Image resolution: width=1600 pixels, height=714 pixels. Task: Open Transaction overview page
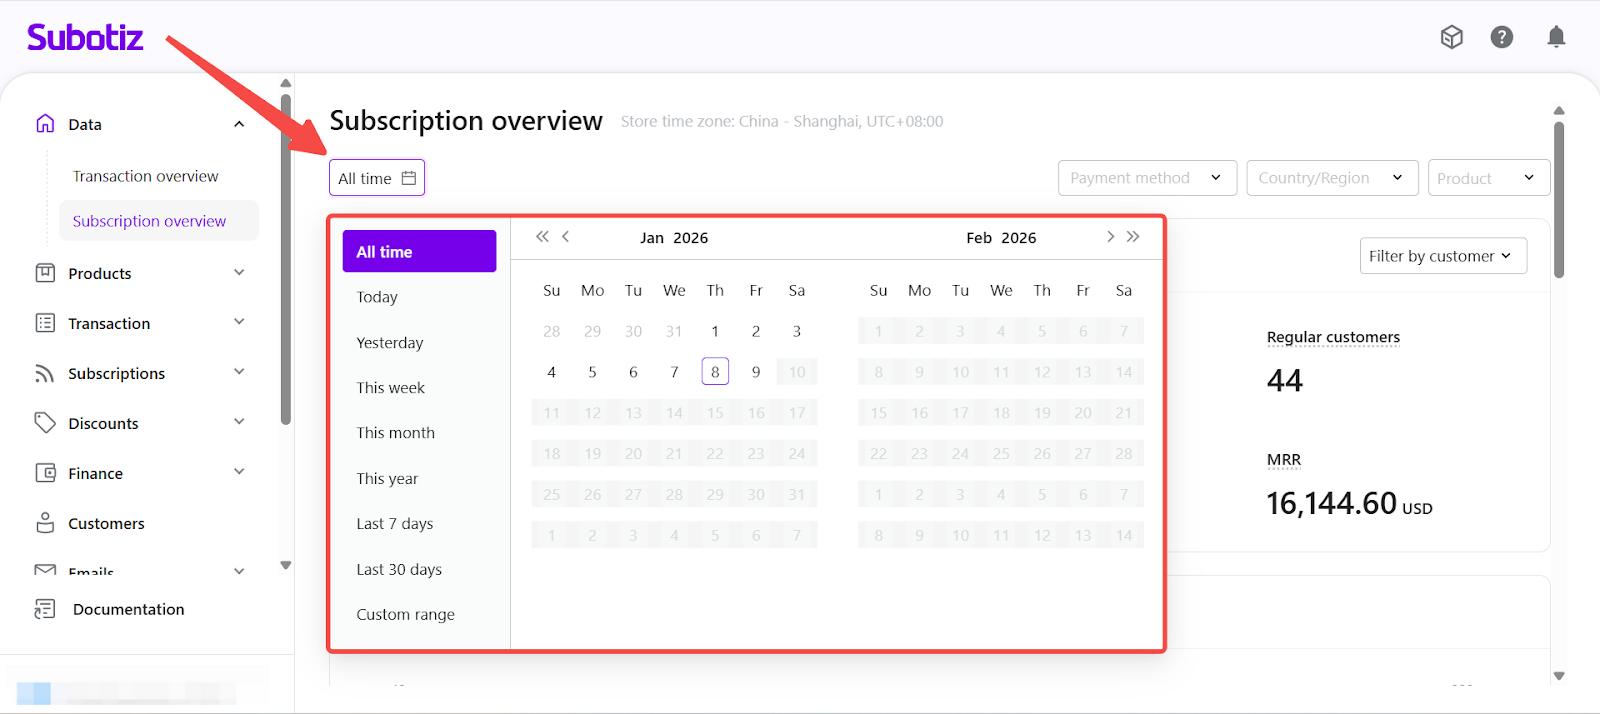coord(145,176)
